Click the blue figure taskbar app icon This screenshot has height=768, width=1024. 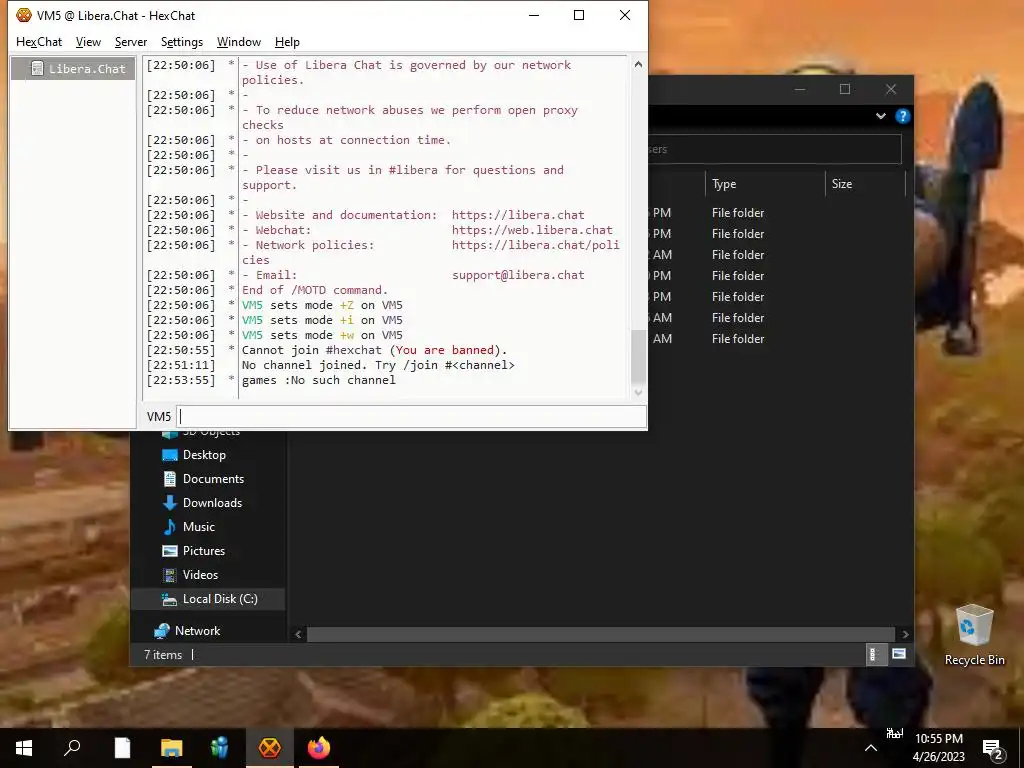[x=220, y=748]
